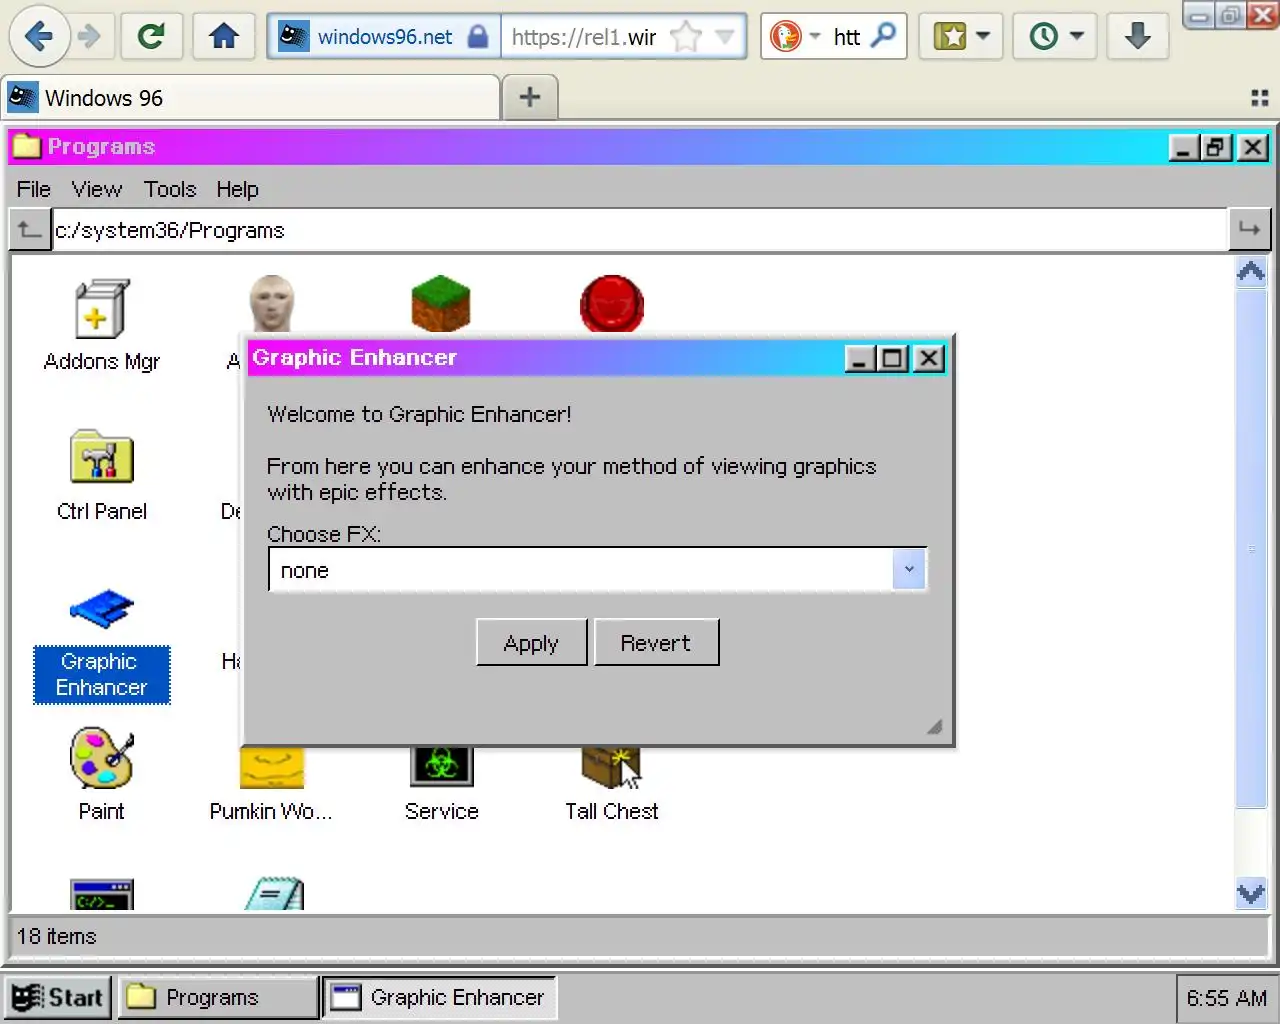Click the windows96.net site identity label

[x=385, y=37]
